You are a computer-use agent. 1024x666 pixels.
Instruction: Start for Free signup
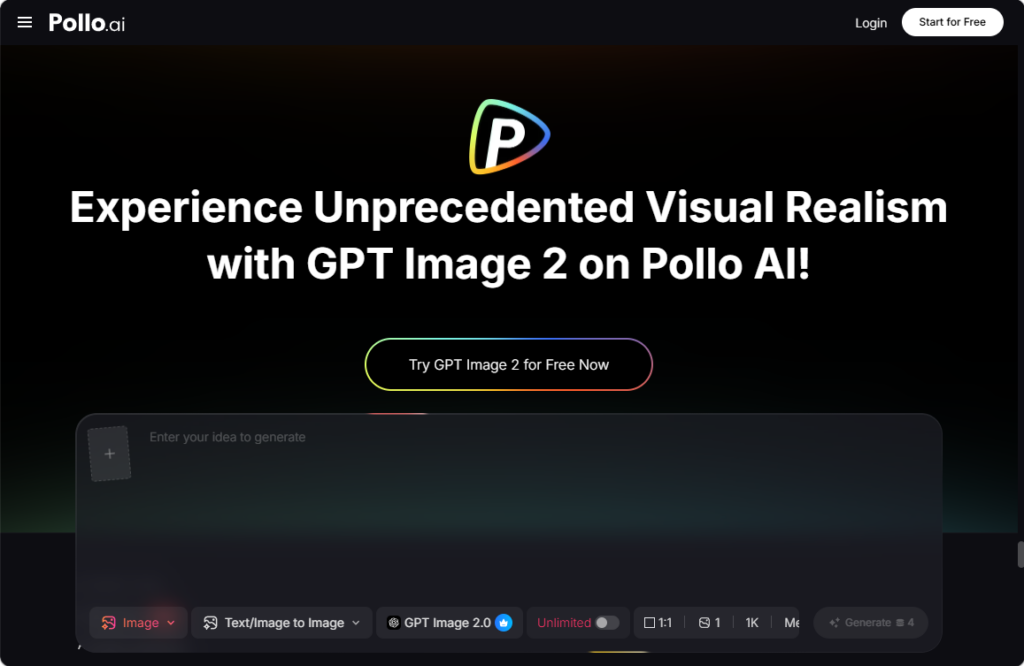[x=952, y=22]
